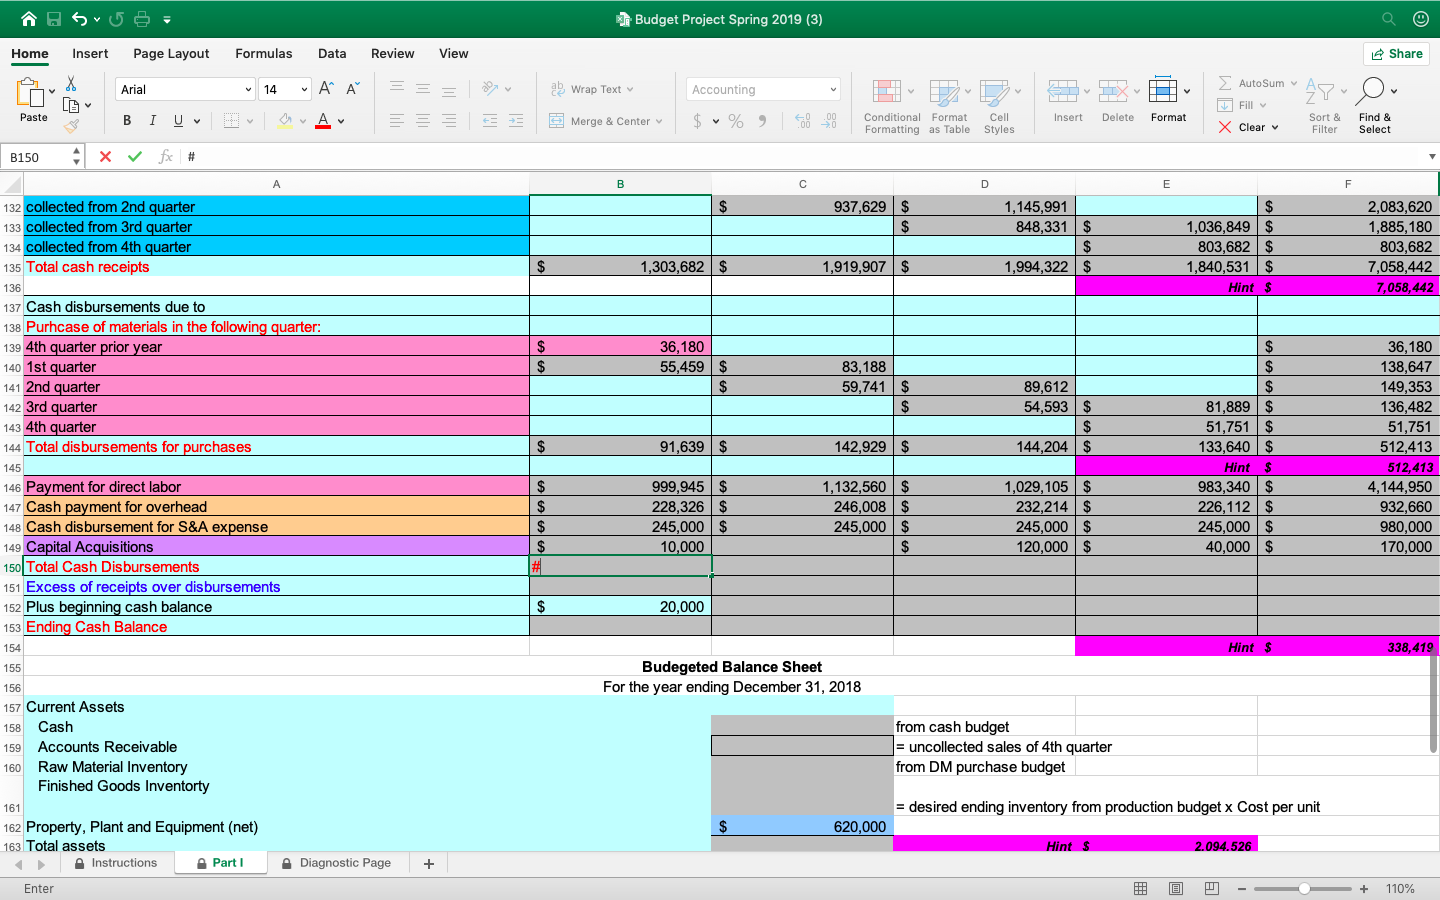Adjust the zoom slider handle
The width and height of the screenshot is (1440, 900).
(1304, 888)
